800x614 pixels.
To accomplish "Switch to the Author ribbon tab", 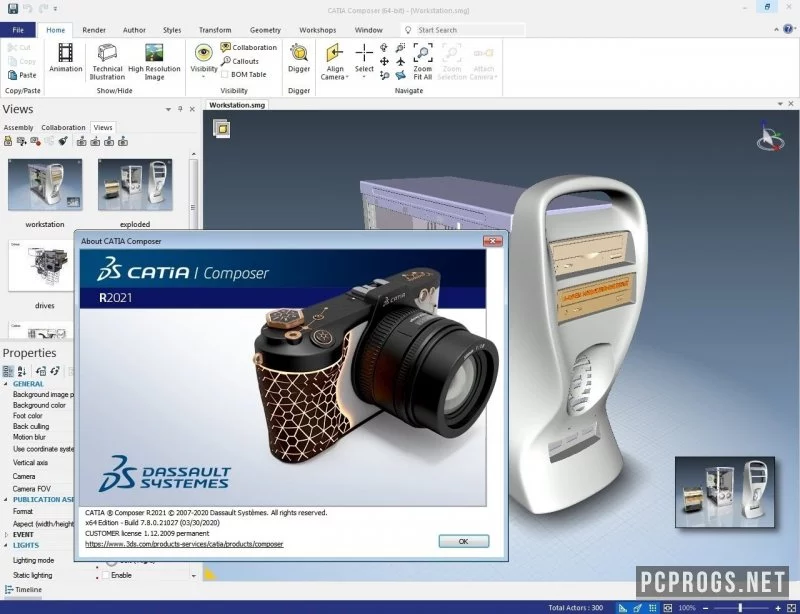I will click(134, 30).
